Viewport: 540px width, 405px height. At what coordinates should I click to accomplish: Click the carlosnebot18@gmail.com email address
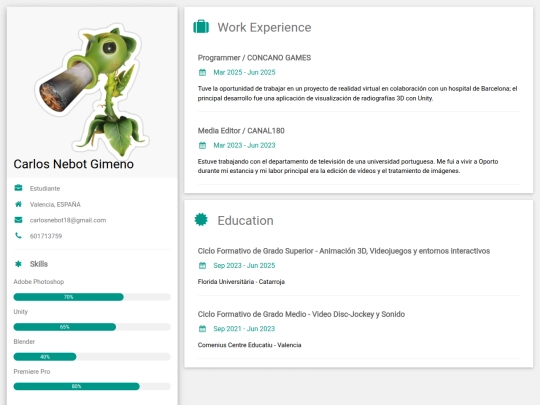pos(68,220)
